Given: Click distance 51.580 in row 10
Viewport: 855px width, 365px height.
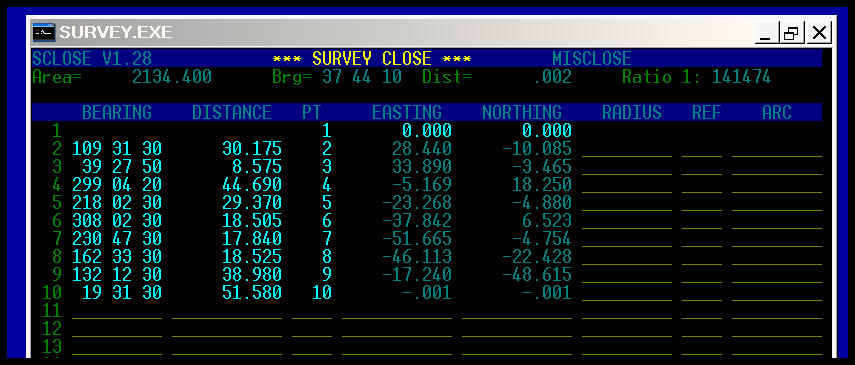Looking at the screenshot, I should (x=252, y=292).
